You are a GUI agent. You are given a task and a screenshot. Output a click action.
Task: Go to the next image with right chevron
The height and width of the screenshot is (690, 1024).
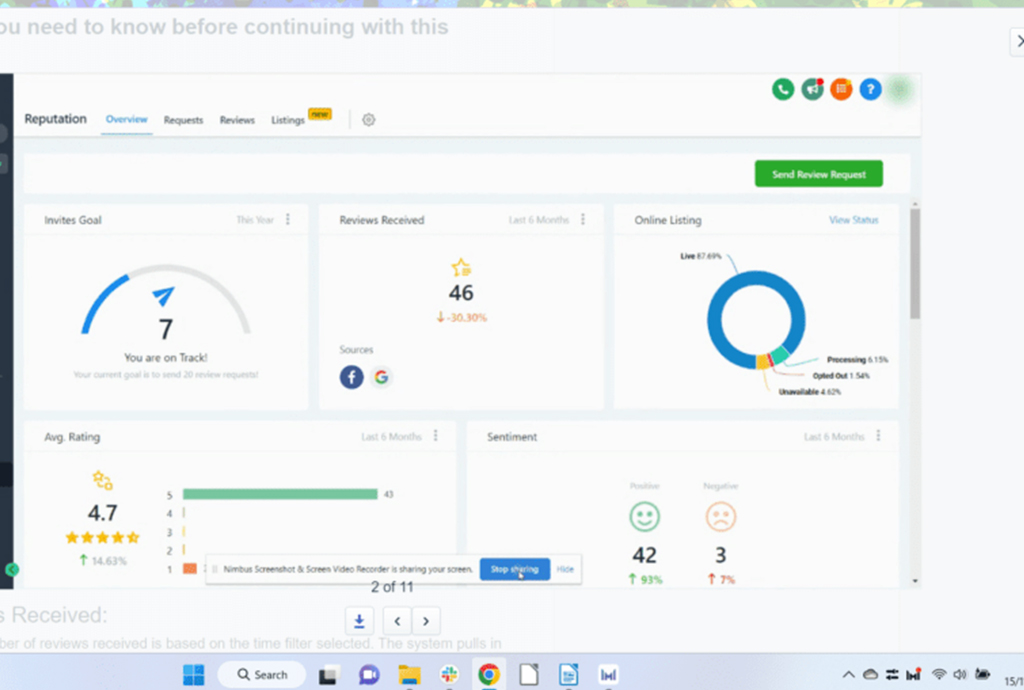coord(426,620)
